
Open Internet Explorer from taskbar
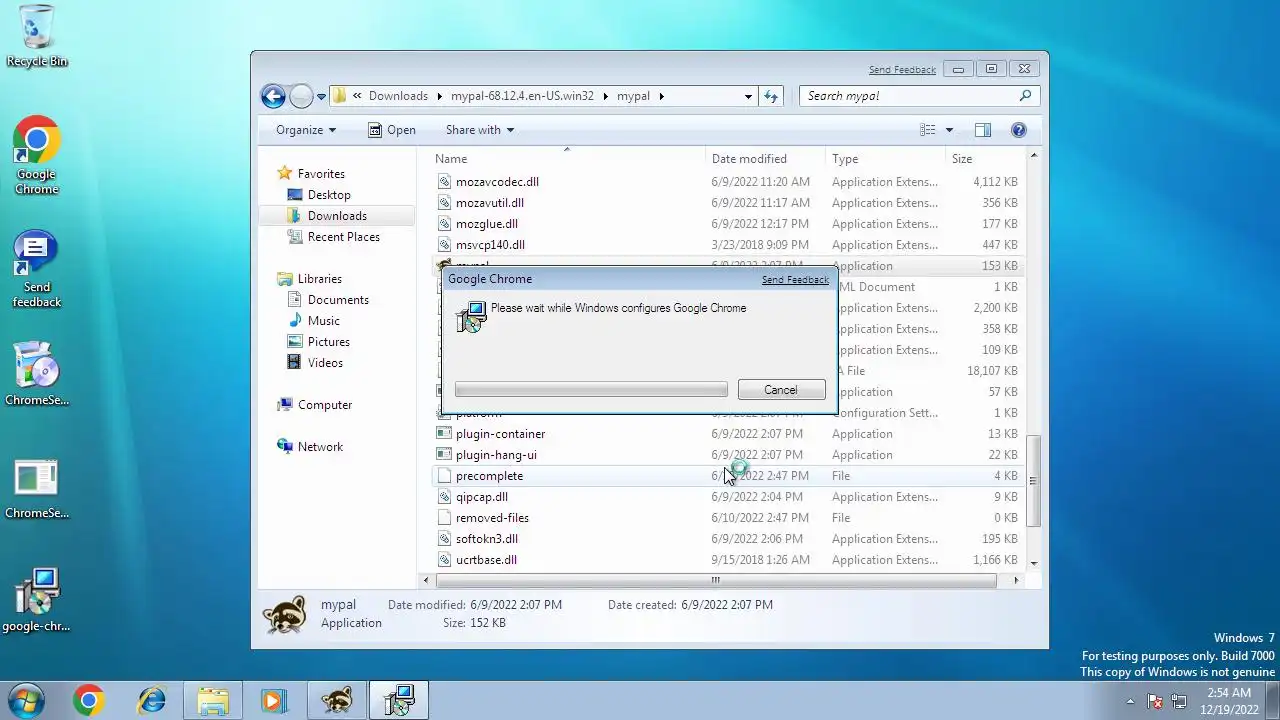click(x=151, y=700)
